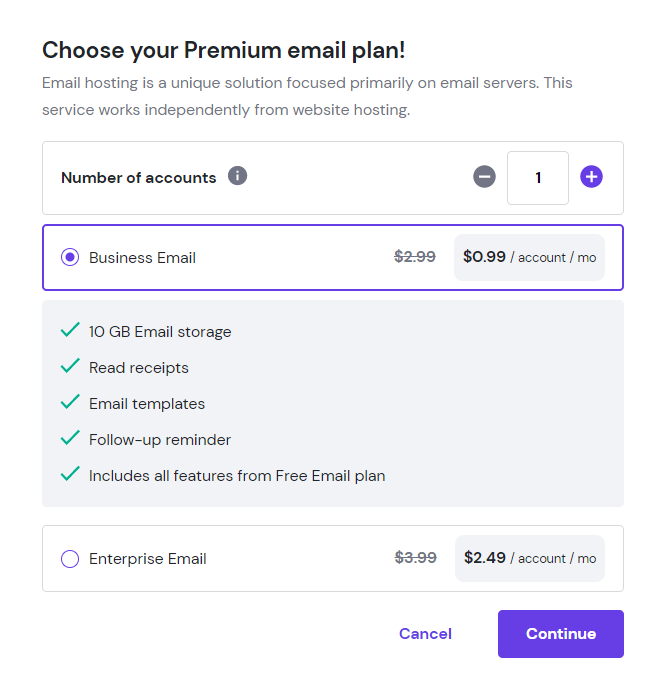
Task: Click checkmark beside Includes all Free Email features
Action: (x=70, y=474)
